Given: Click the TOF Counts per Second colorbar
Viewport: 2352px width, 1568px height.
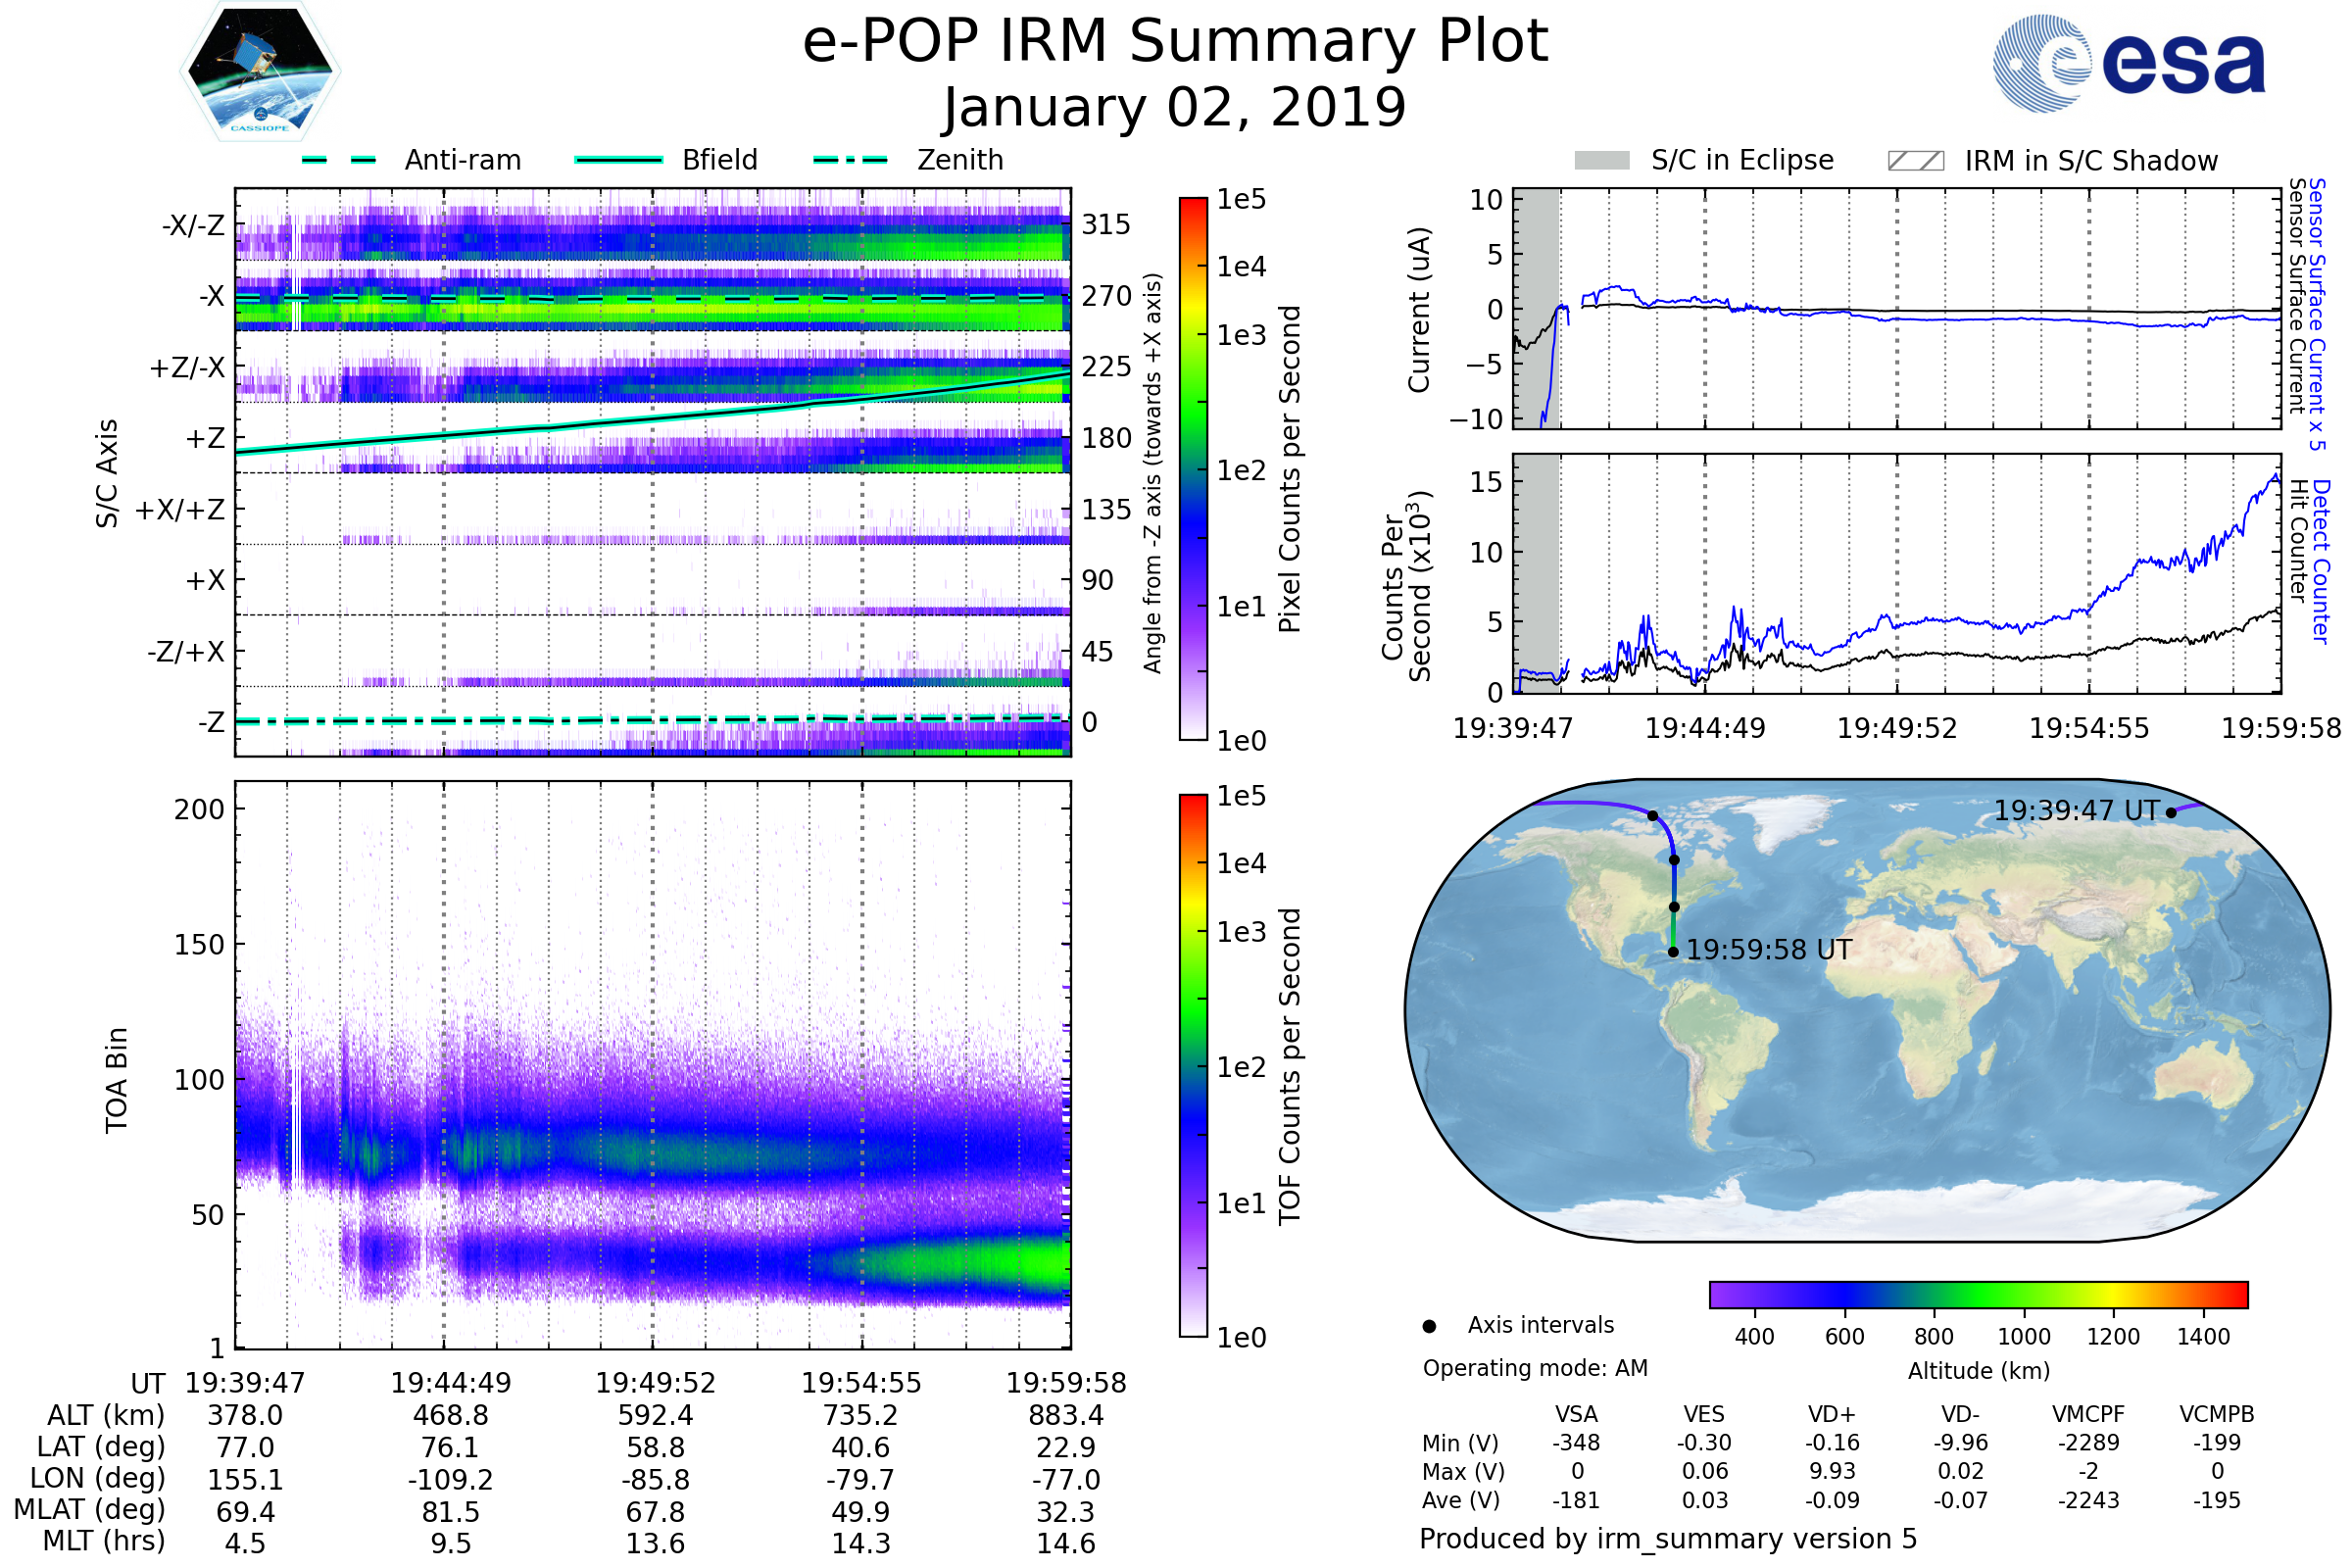Looking at the screenshot, I should tap(1193, 1065).
